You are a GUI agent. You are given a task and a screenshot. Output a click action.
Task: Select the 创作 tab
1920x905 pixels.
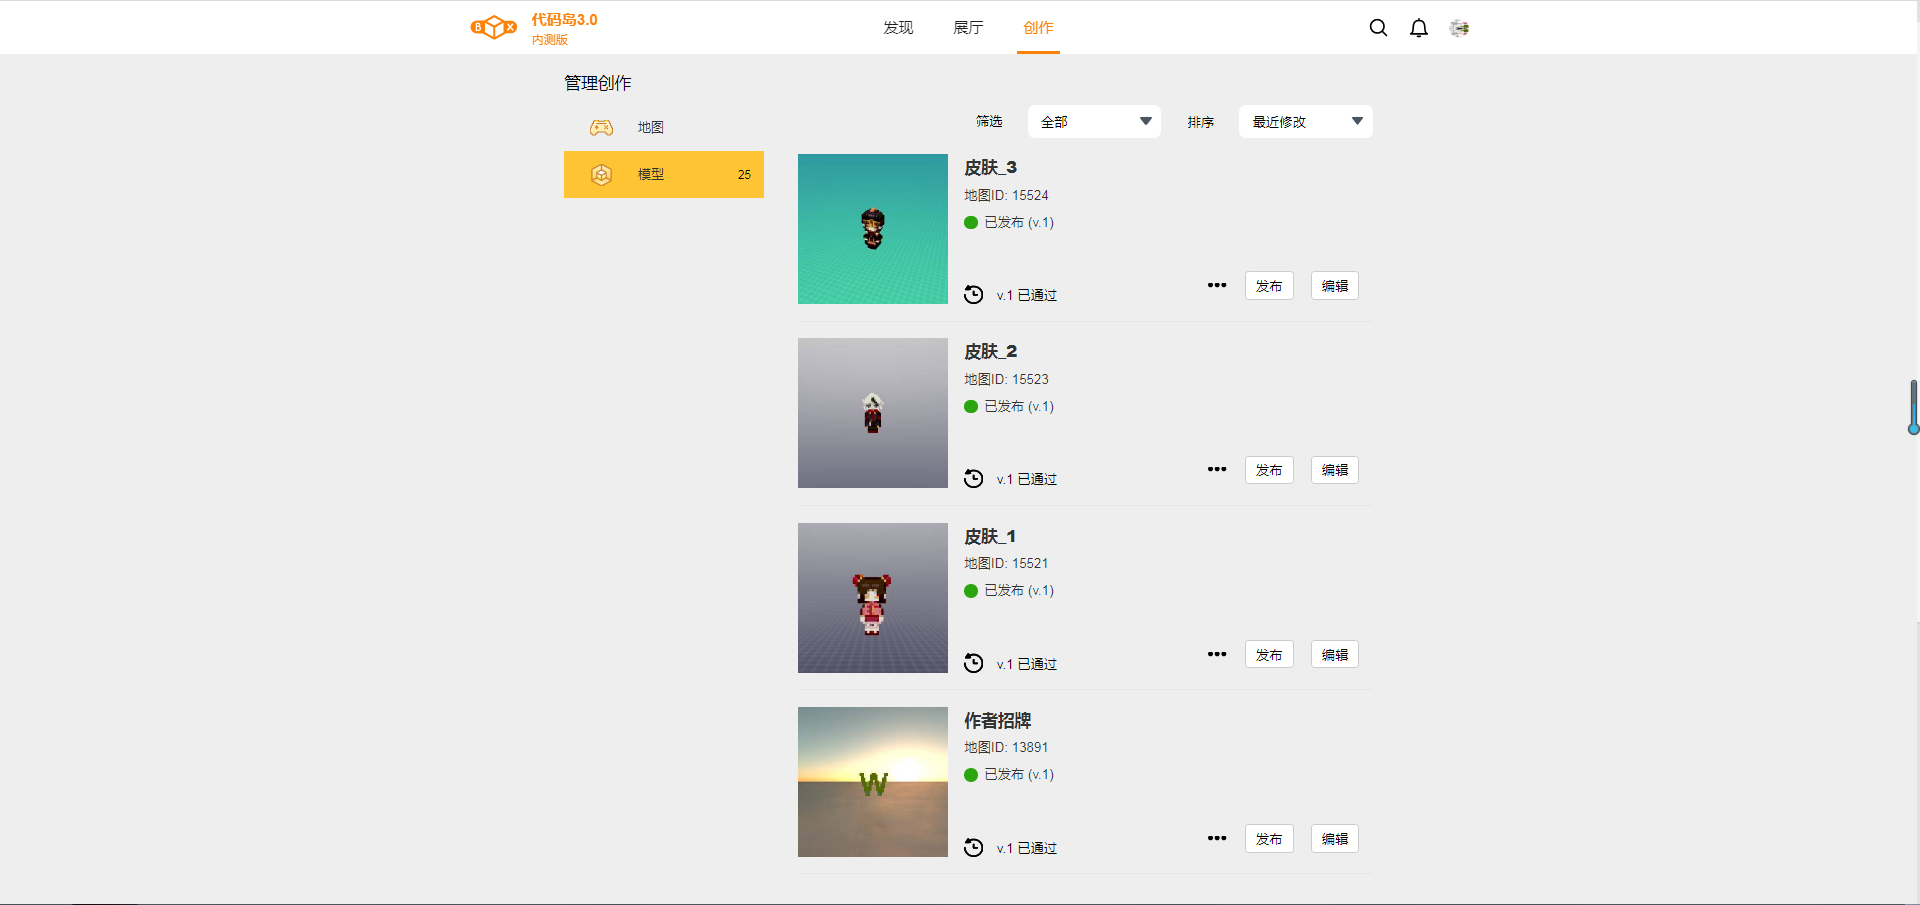[x=1038, y=27]
